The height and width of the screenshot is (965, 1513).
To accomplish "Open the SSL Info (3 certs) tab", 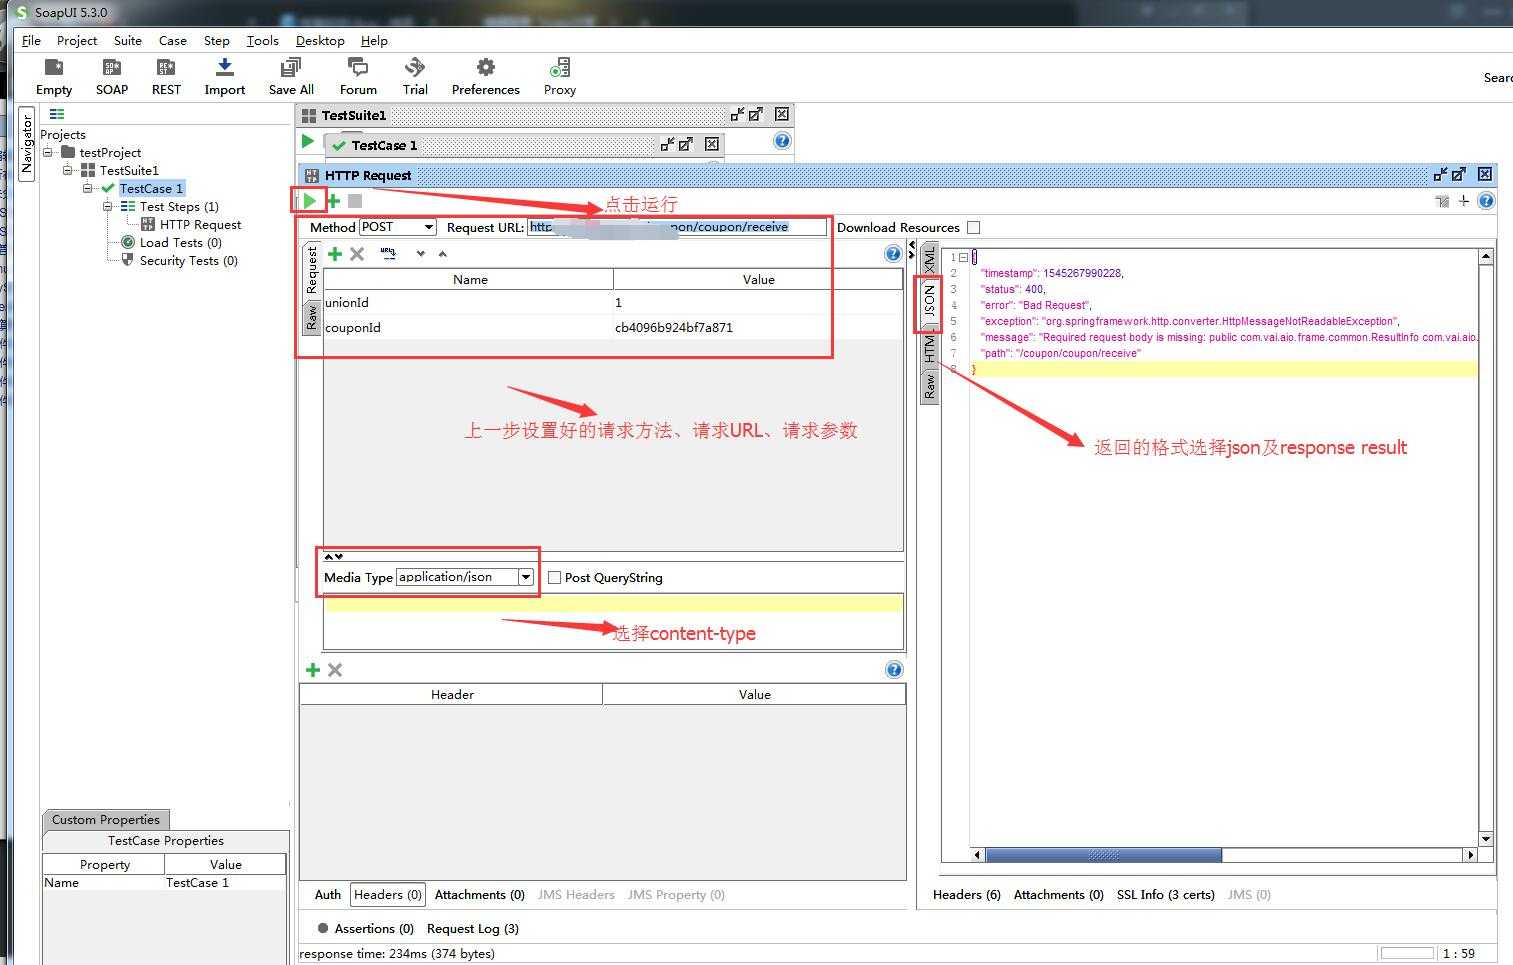I will point(1166,895).
